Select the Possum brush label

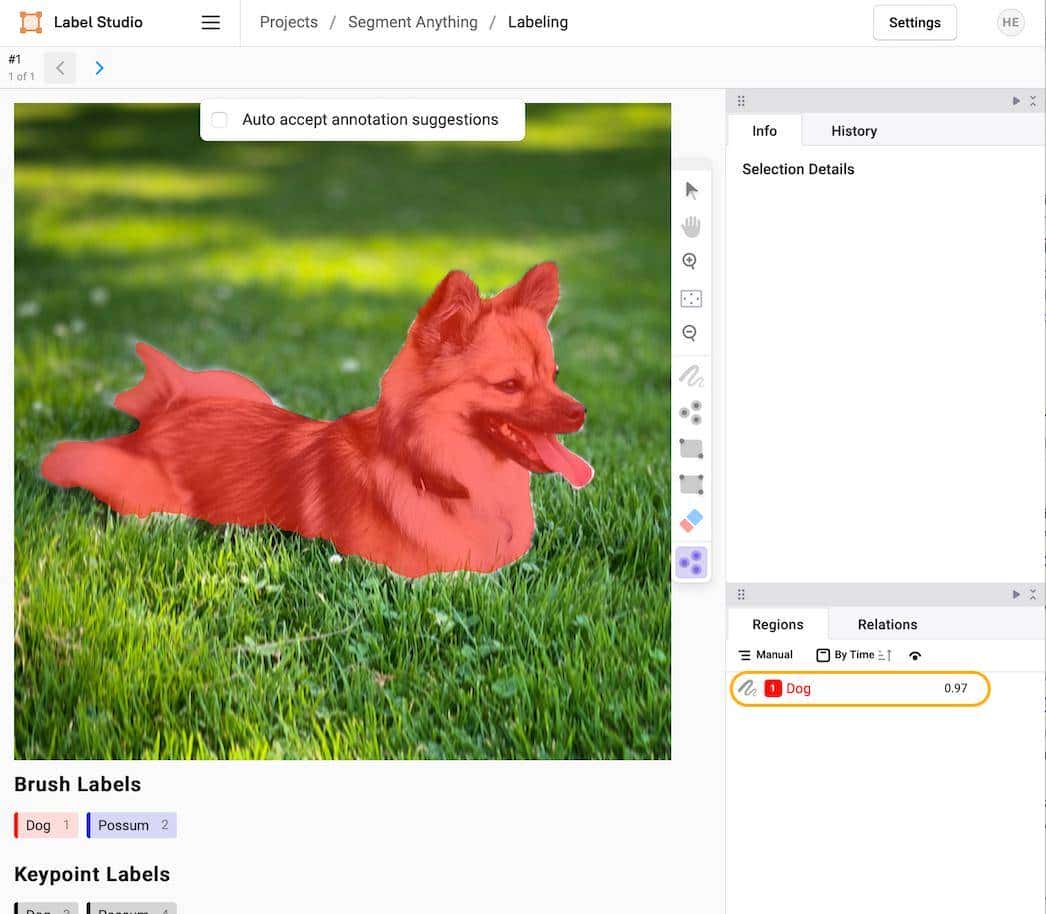[x=132, y=825]
